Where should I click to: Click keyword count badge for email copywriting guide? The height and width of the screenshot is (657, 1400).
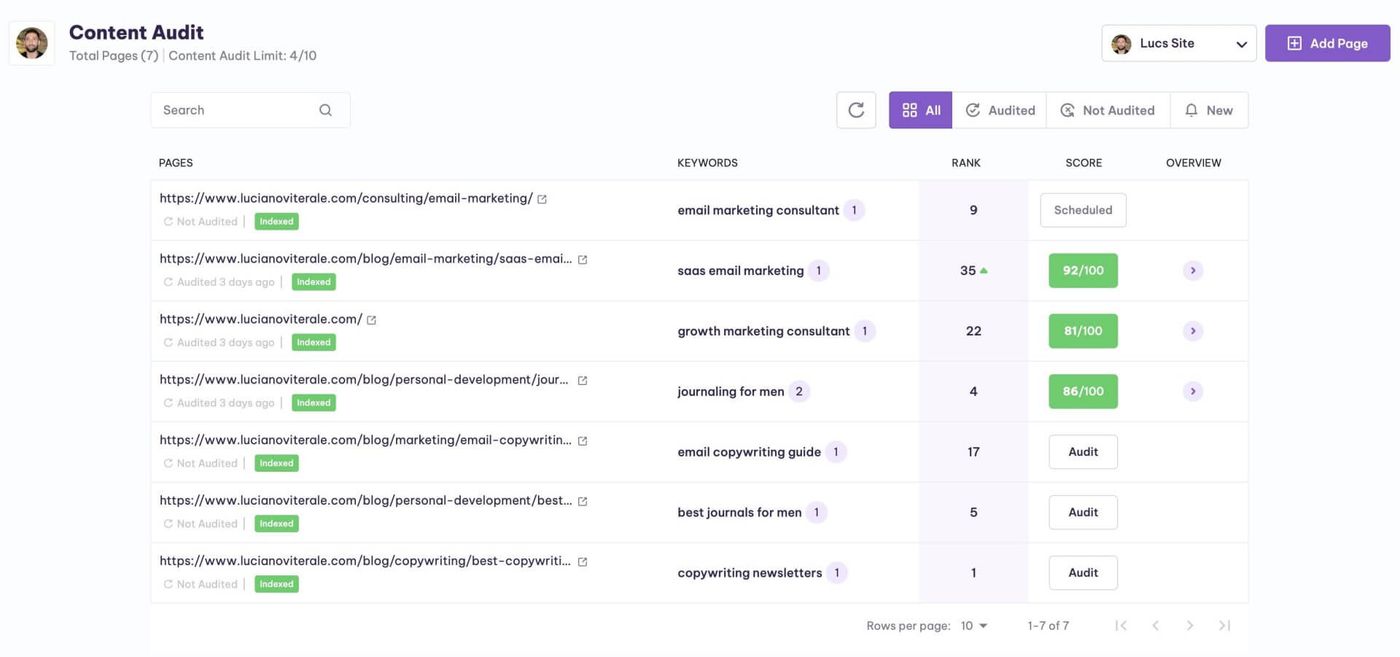pos(836,452)
